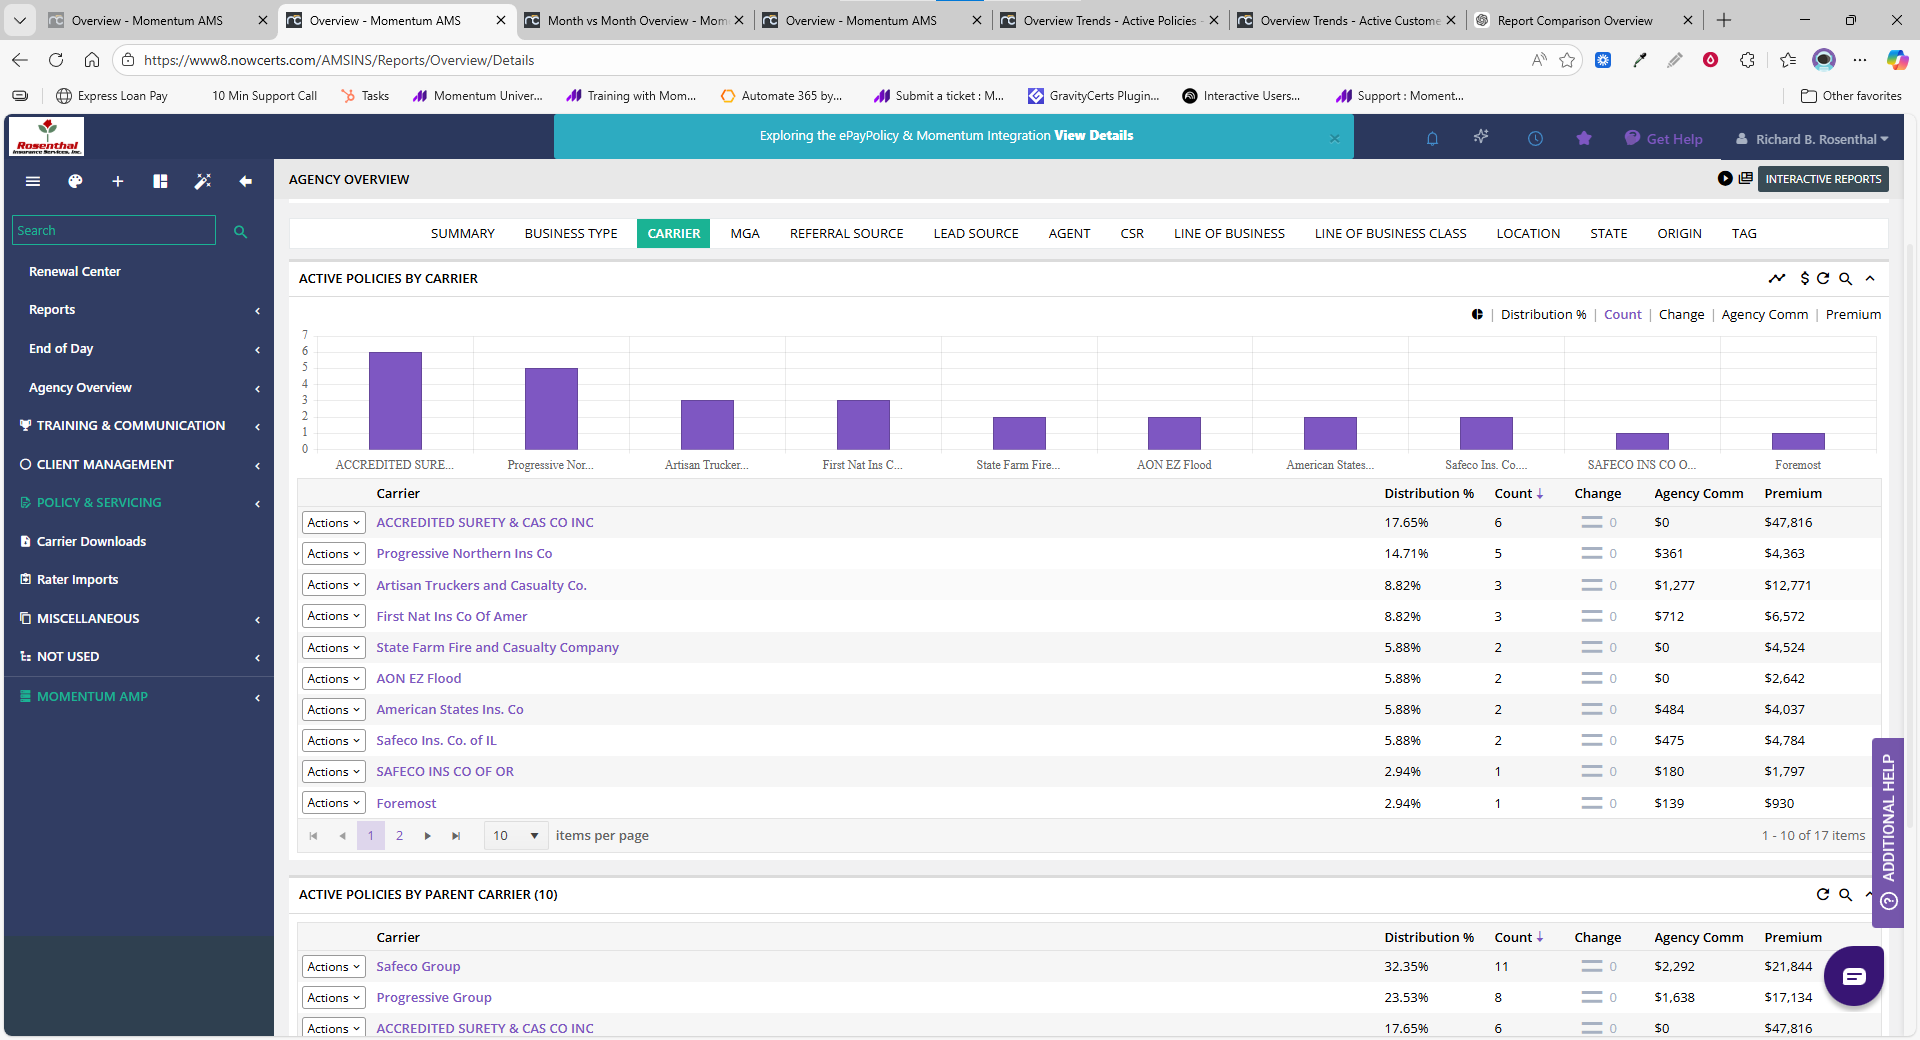Open Richard B. Rosenthal user menu
This screenshot has width=1920, height=1040.
tap(1812, 139)
